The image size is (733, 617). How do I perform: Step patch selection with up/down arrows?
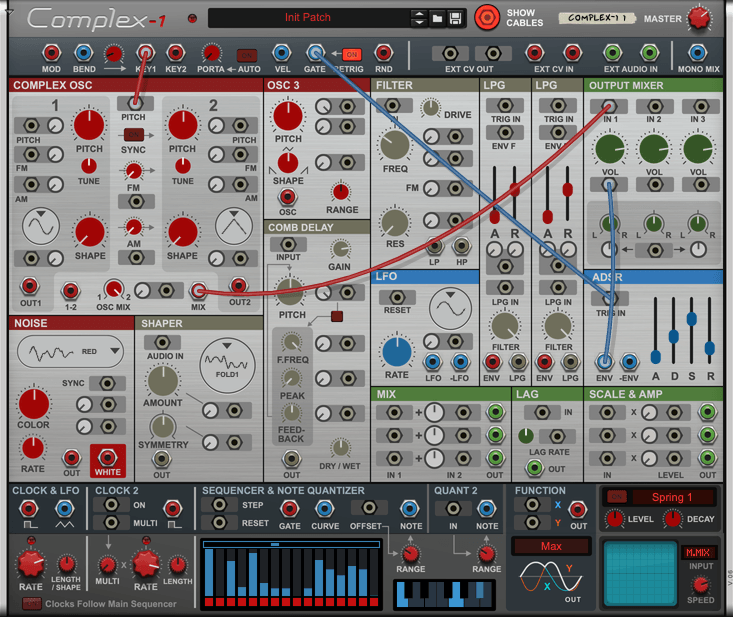[x=419, y=18]
